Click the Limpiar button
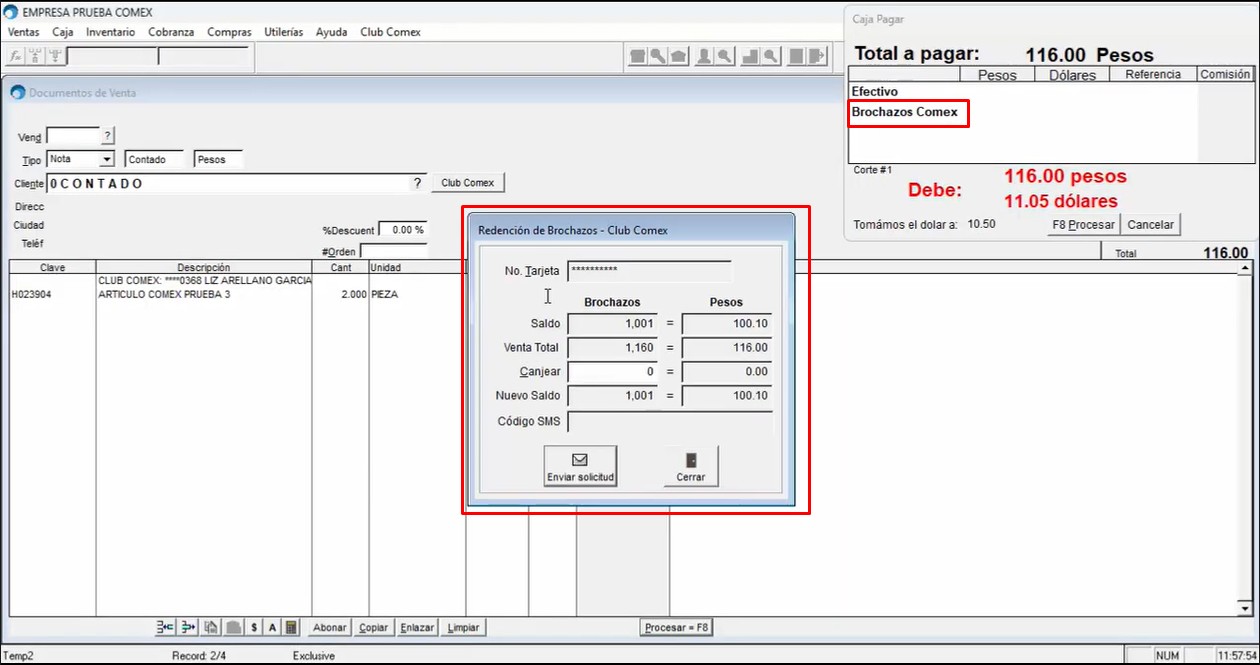 tap(464, 627)
